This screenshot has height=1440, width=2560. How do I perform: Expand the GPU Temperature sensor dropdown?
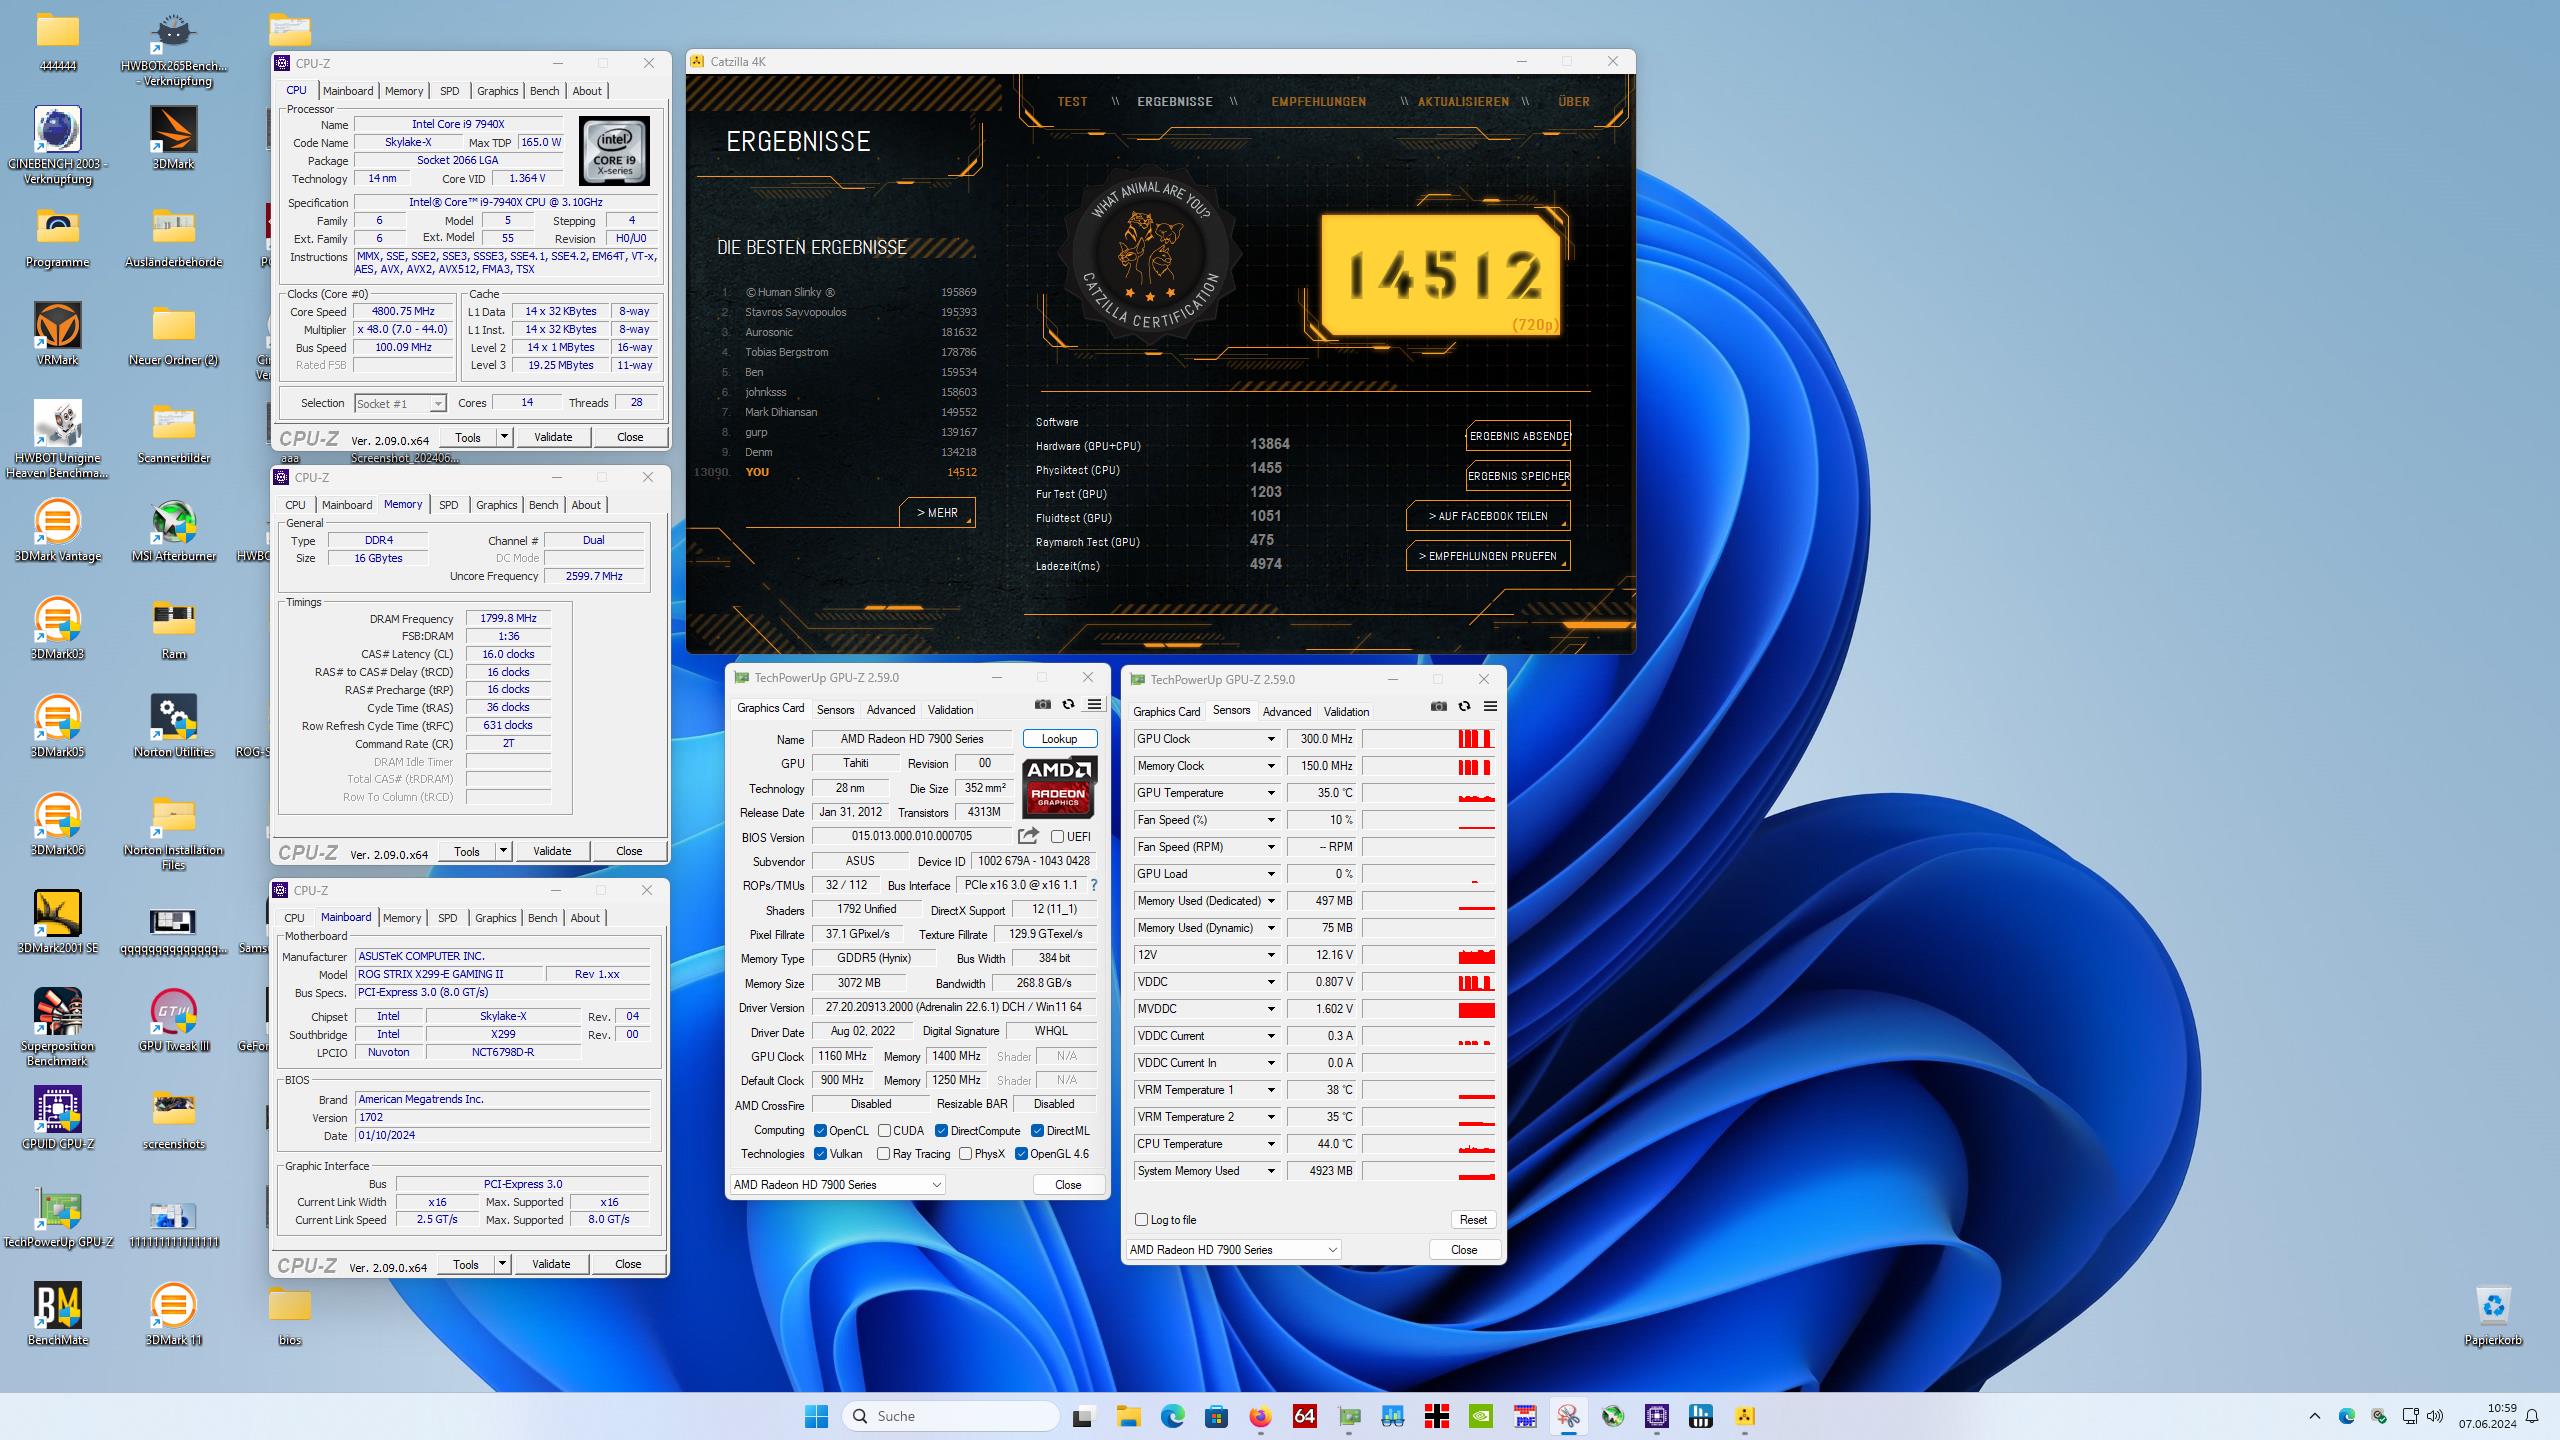point(1271,793)
